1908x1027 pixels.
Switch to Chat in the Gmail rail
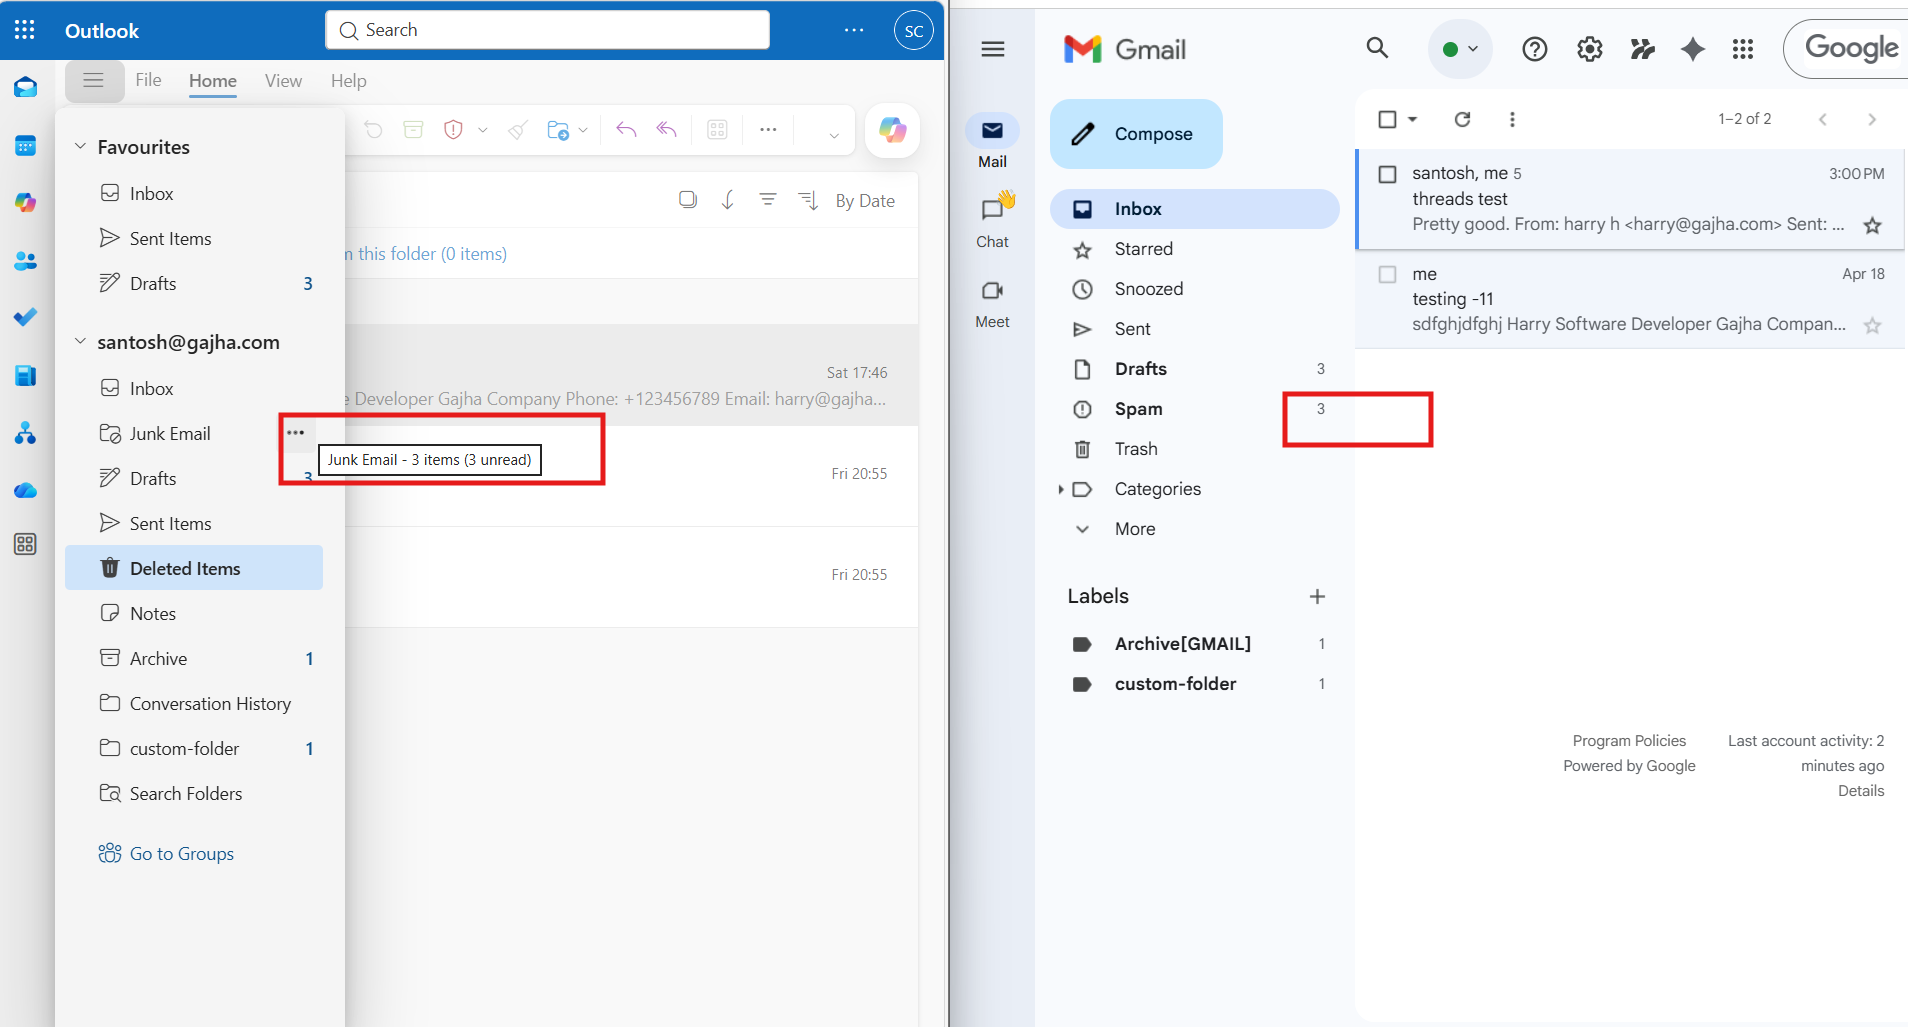pyautogui.click(x=992, y=222)
